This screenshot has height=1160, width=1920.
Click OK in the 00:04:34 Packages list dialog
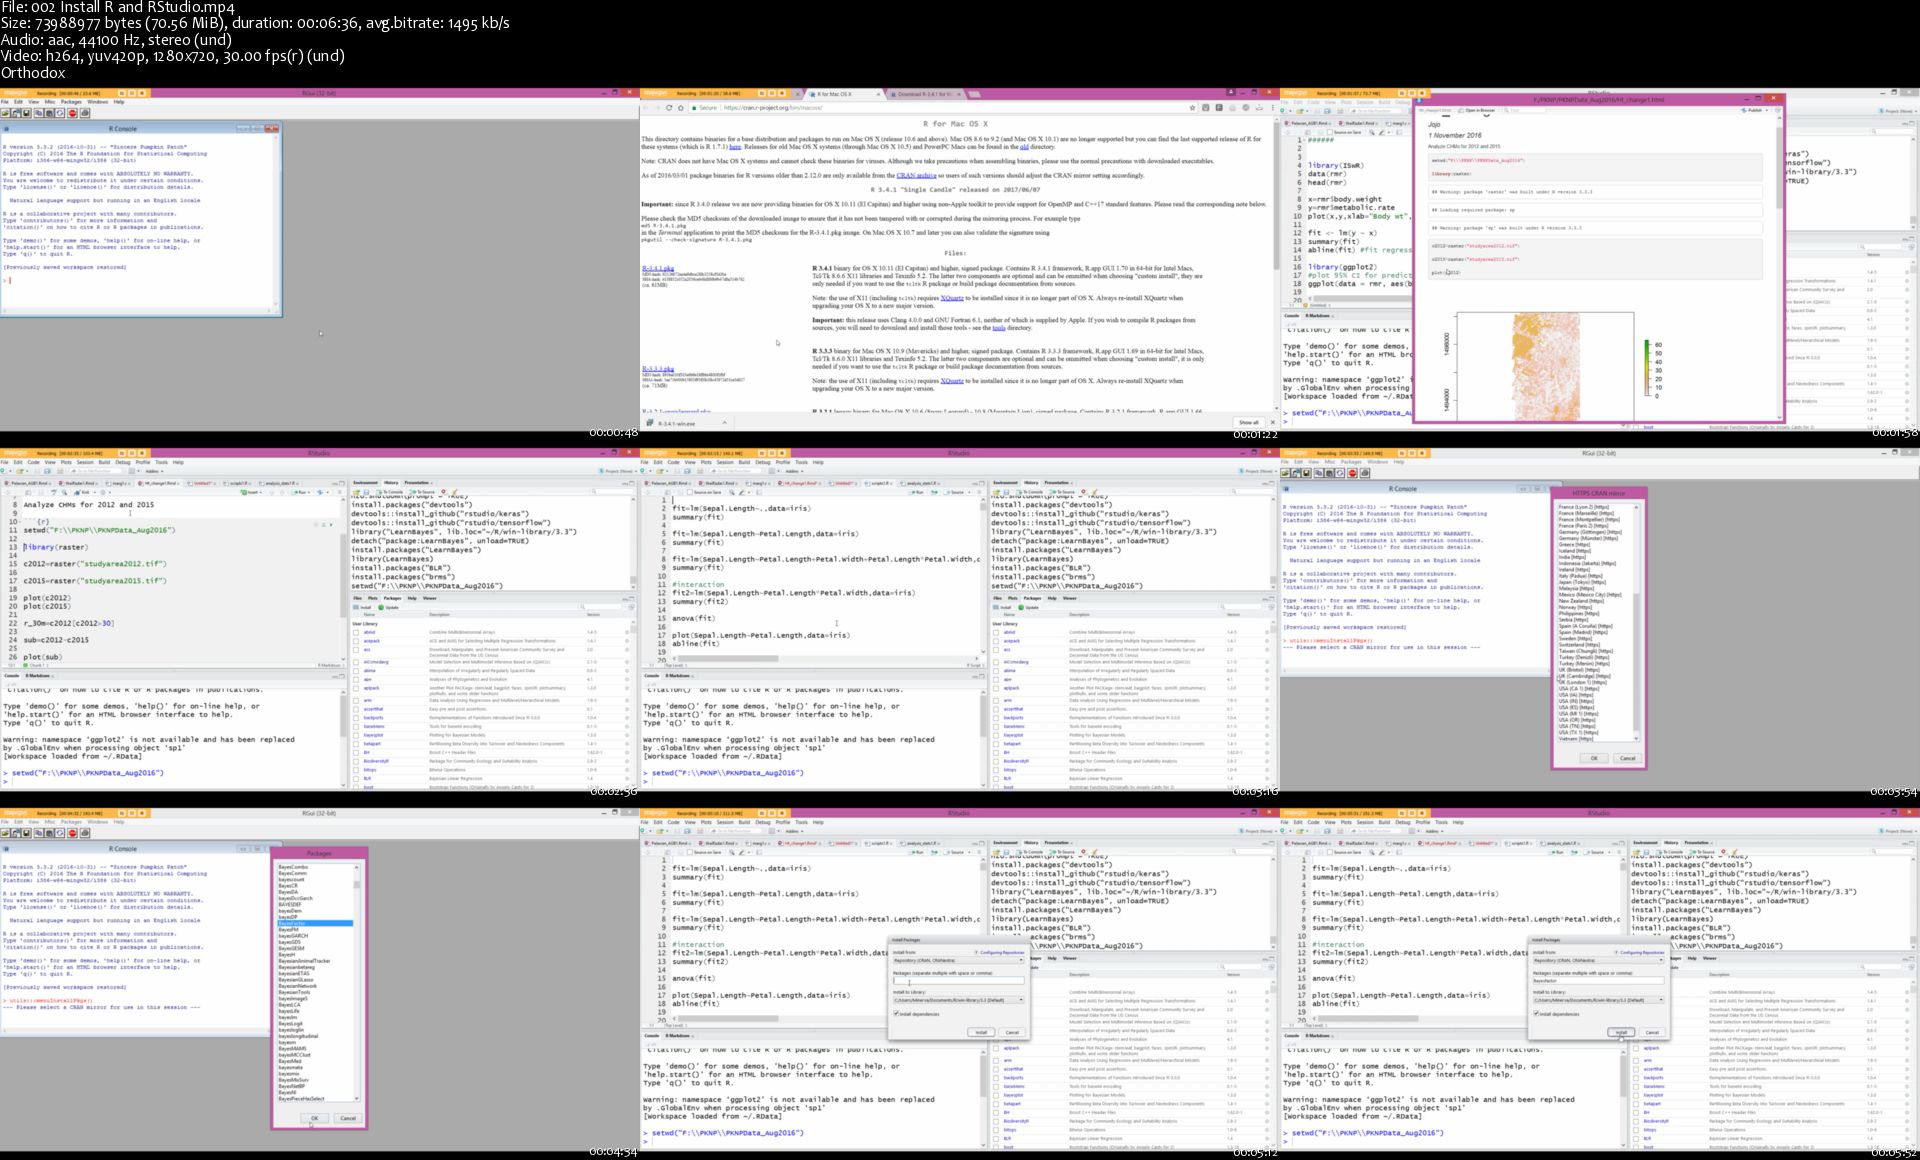(314, 1118)
